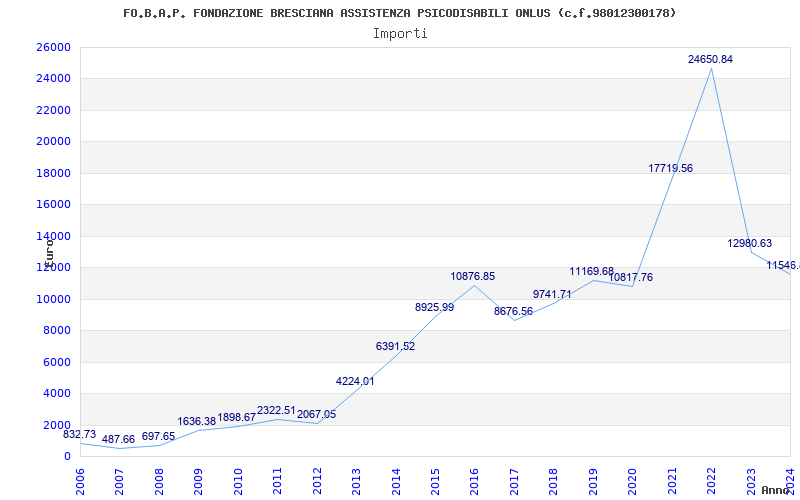Click the data label 9741.71
800x500 pixels.
click(x=552, y=294)
